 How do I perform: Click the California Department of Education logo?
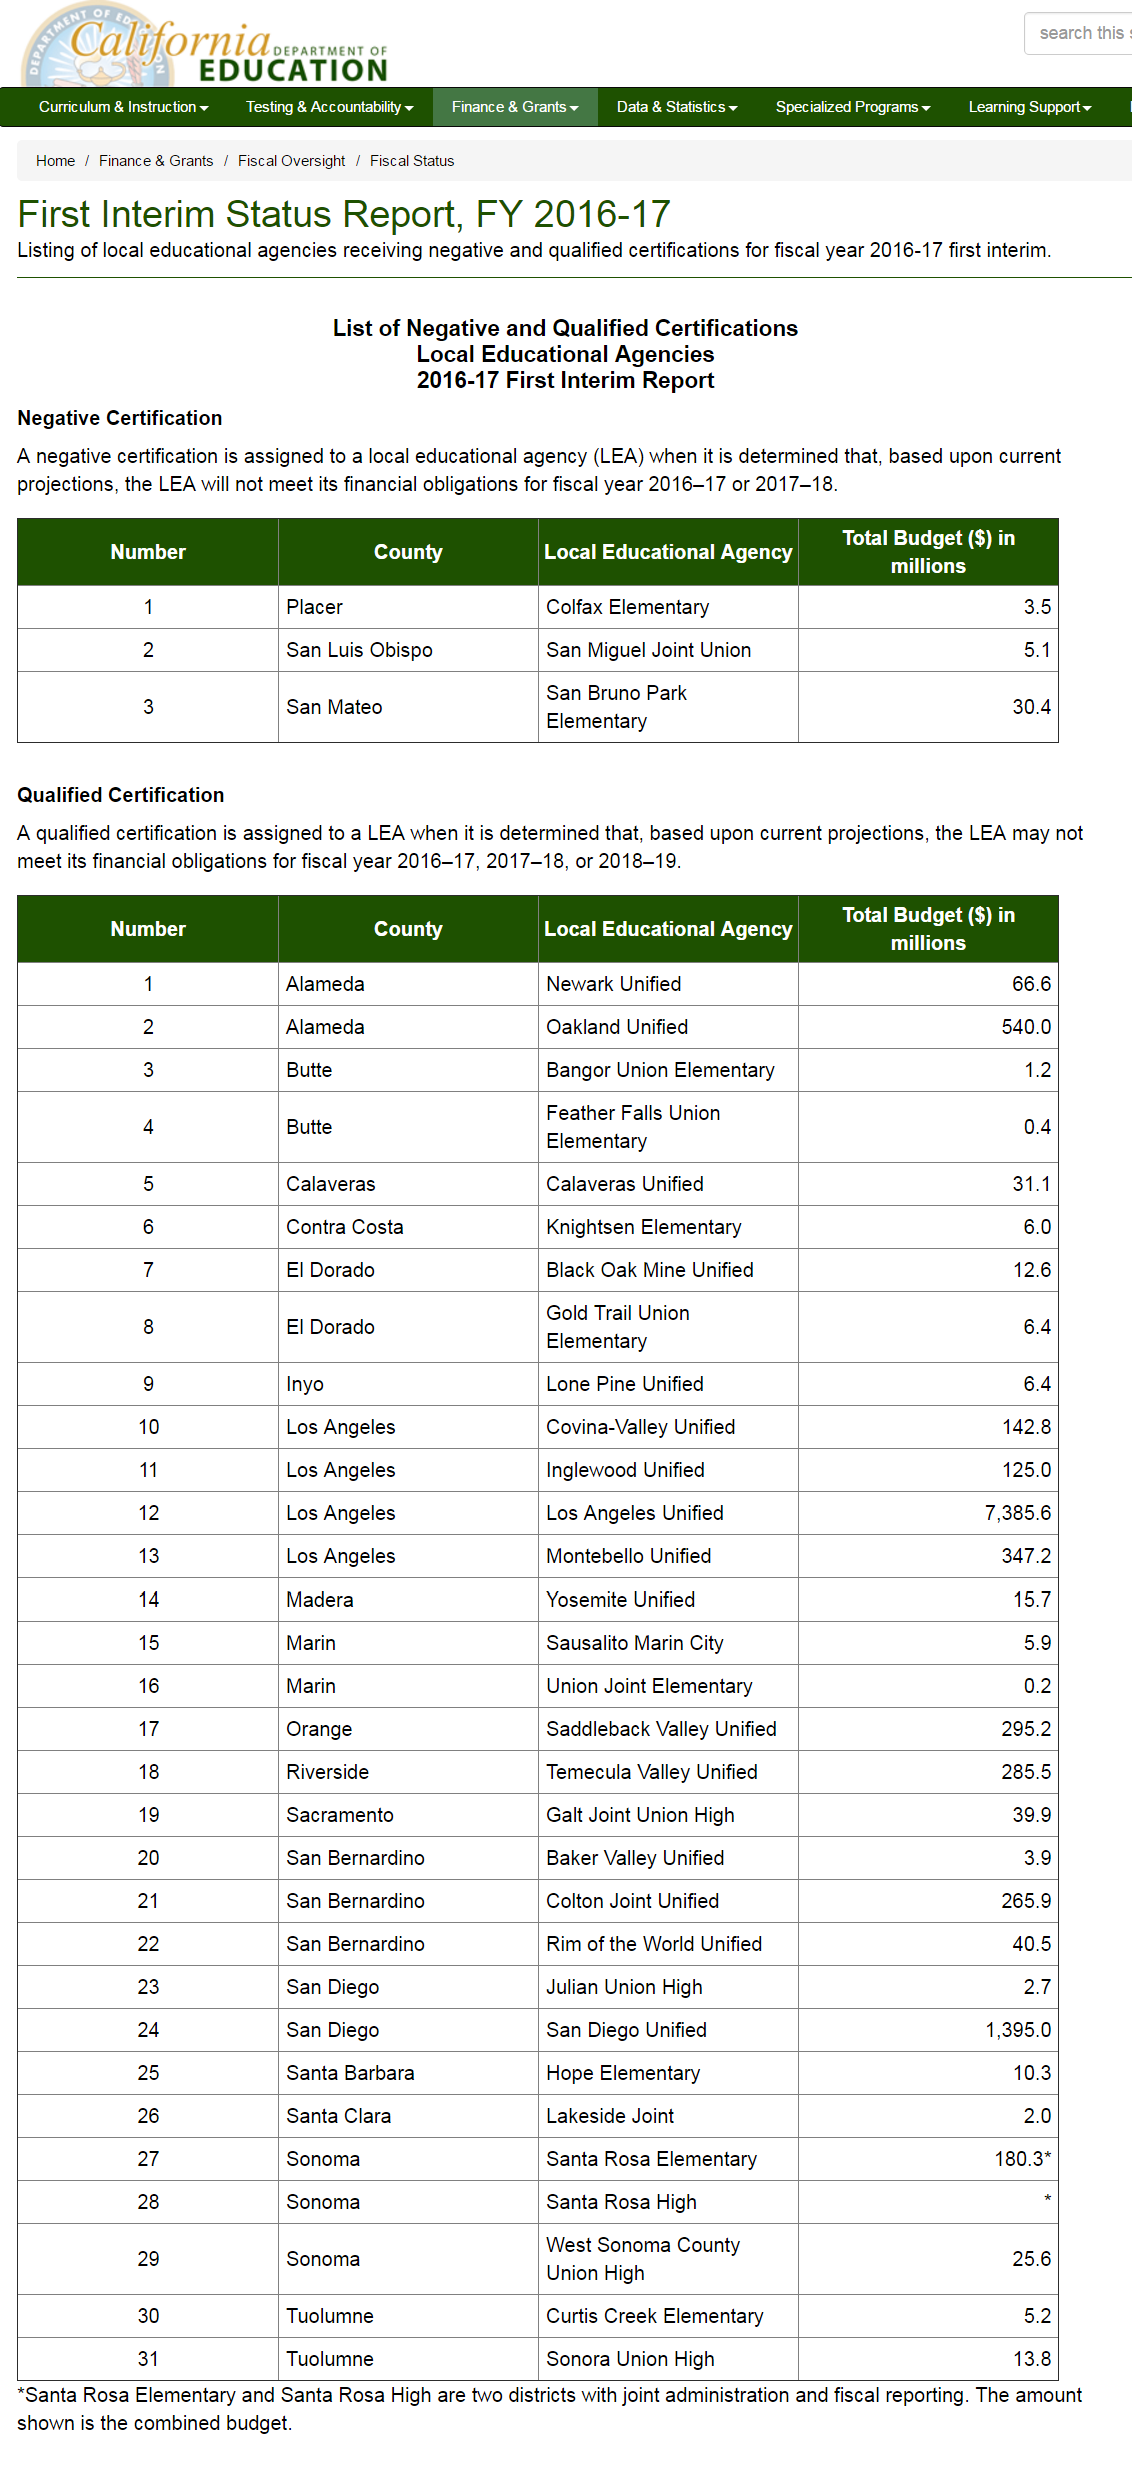[x=205, y=47]
